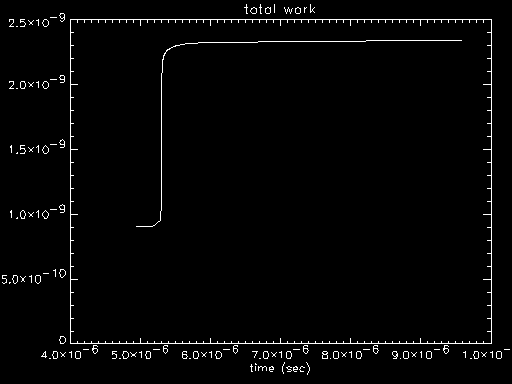Click the 5.0×10⁻⁶ x-axis tick label
This screenshot has height=384, width=512.
pyautogui.click(x=140, y=352)
